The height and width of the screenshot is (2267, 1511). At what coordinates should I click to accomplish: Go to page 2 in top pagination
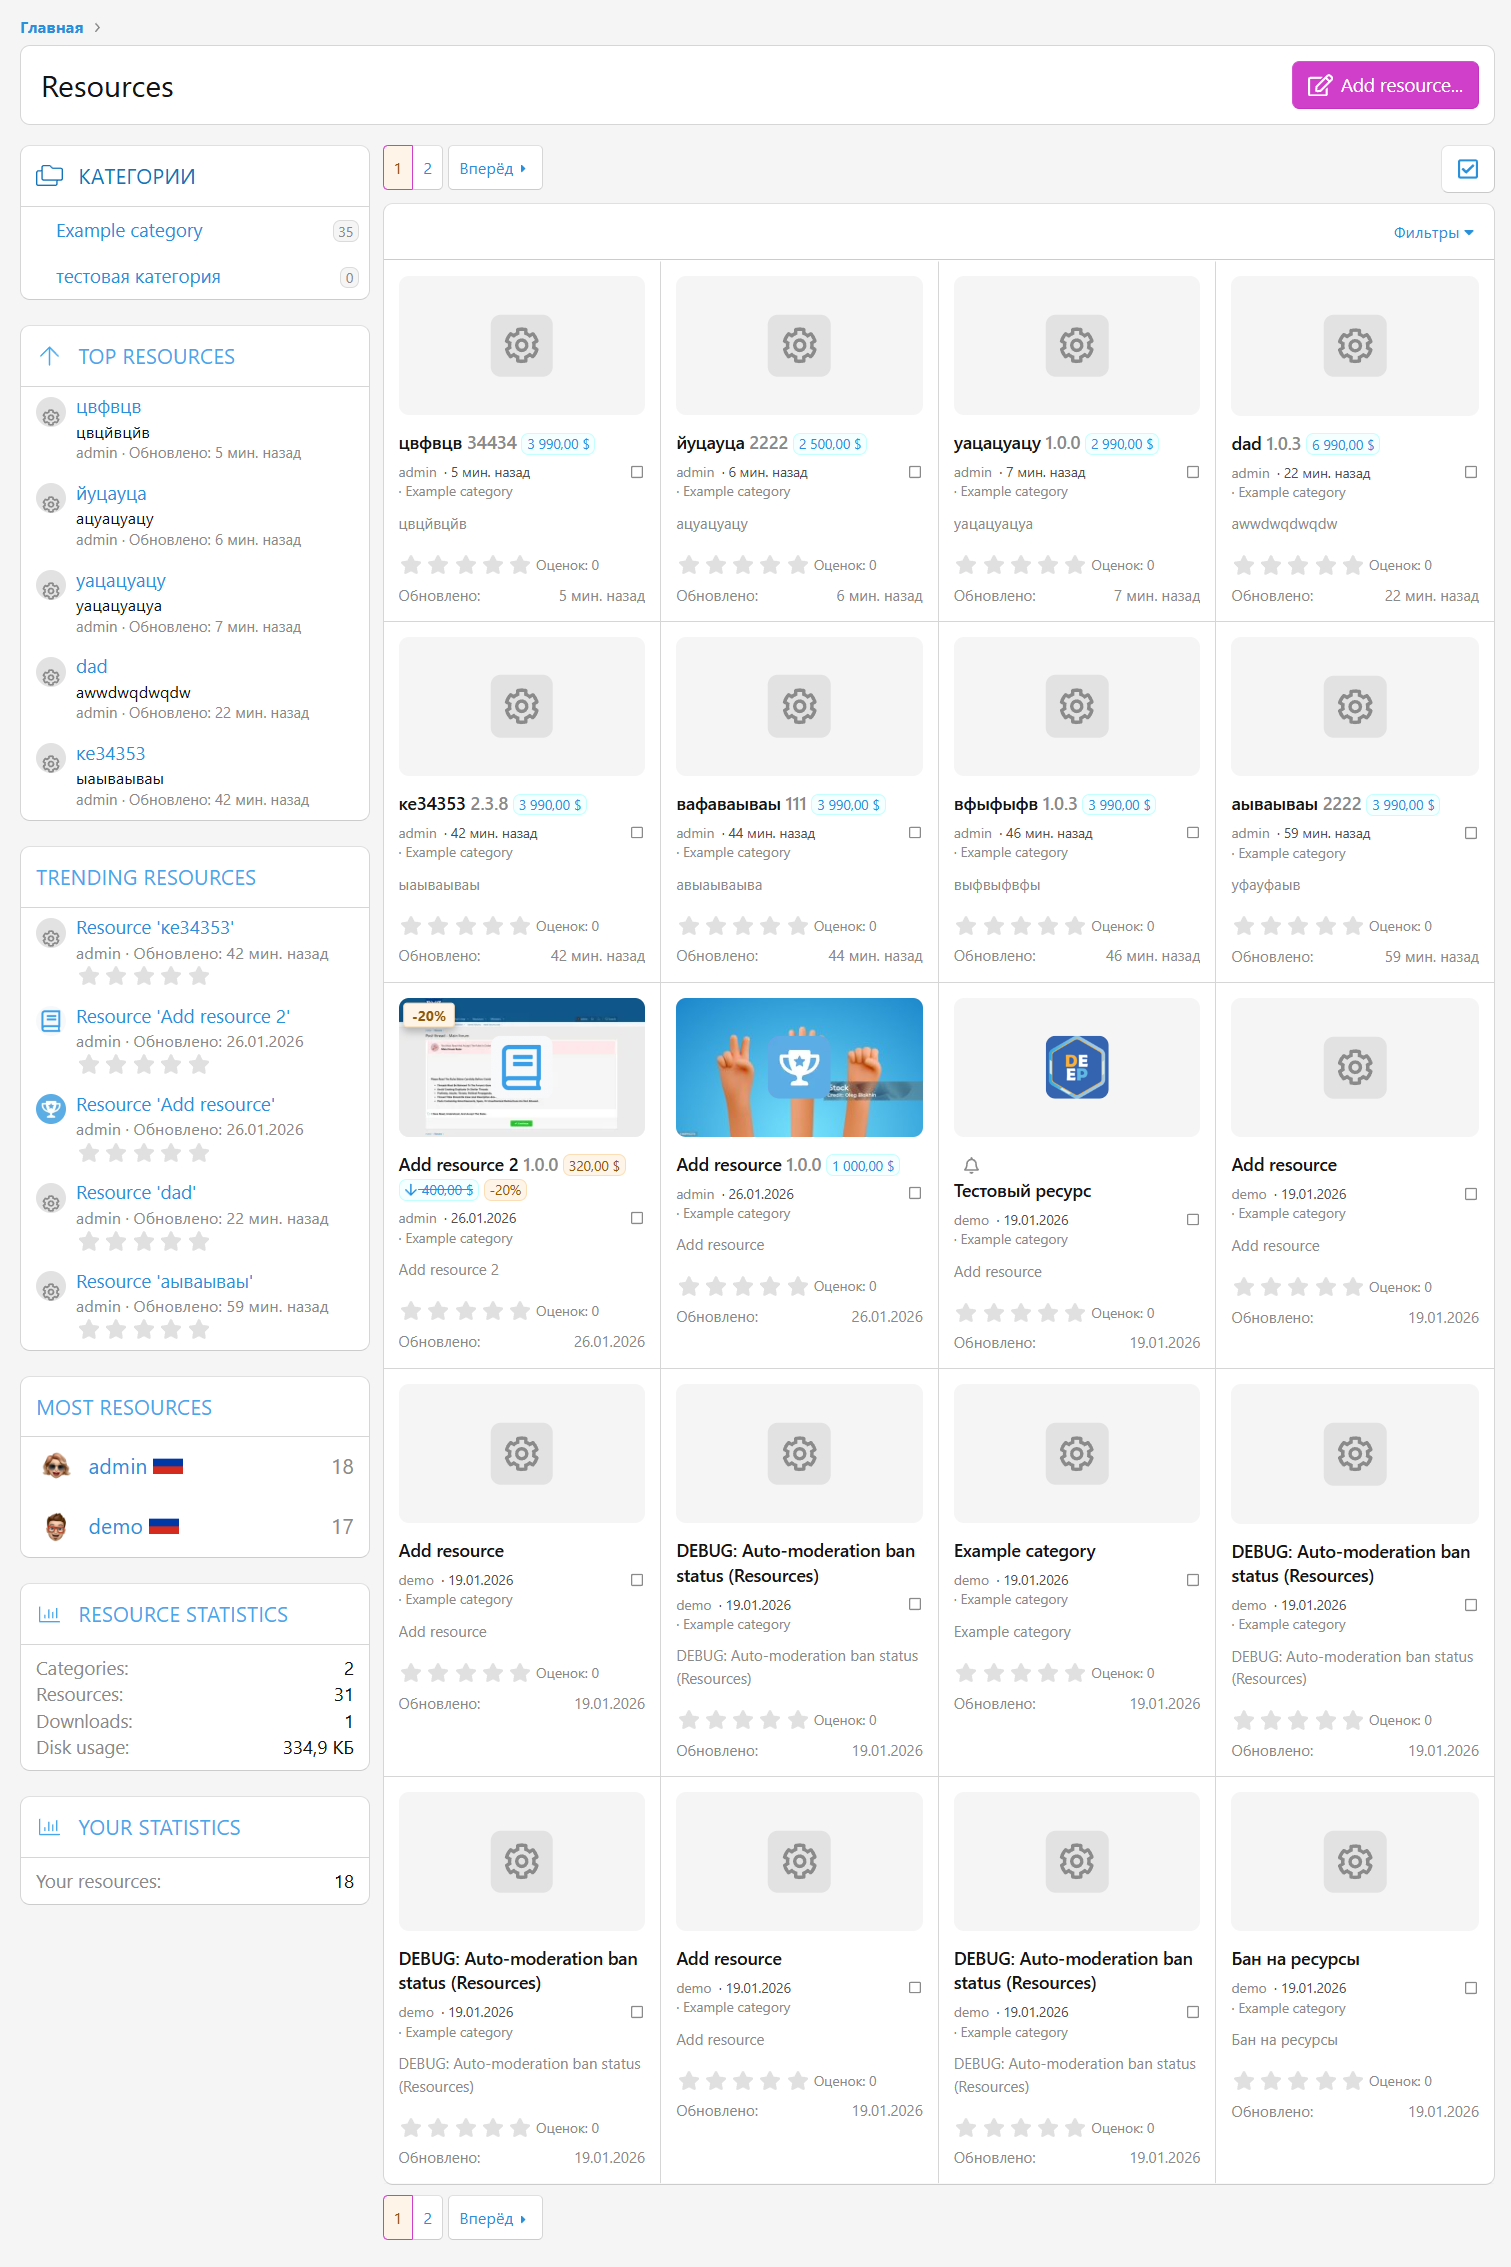point(428,169)
